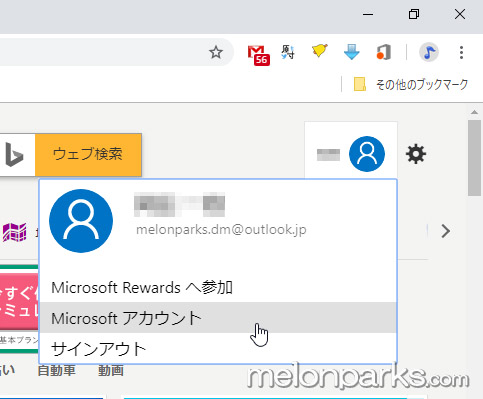Screen dimensions: 483x399
Task: Click the ウェブ検索 button
Action: click(x=88, y=155)
